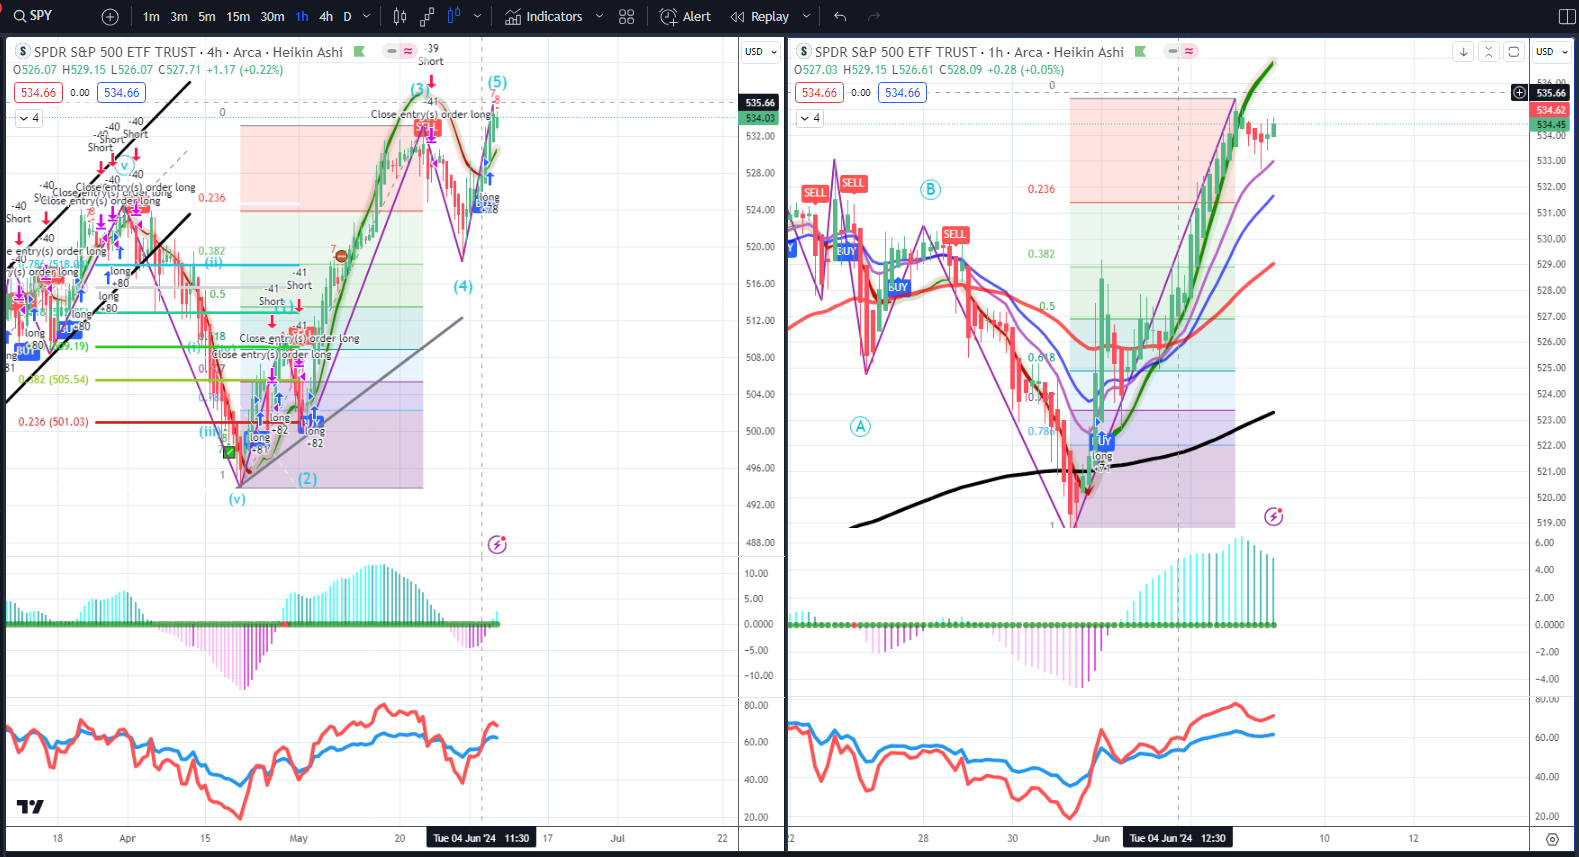Click the 4h chart title SPDR S&P 500 ETF TRUST
Screen dimensions: 1579x857
[115, 52]
